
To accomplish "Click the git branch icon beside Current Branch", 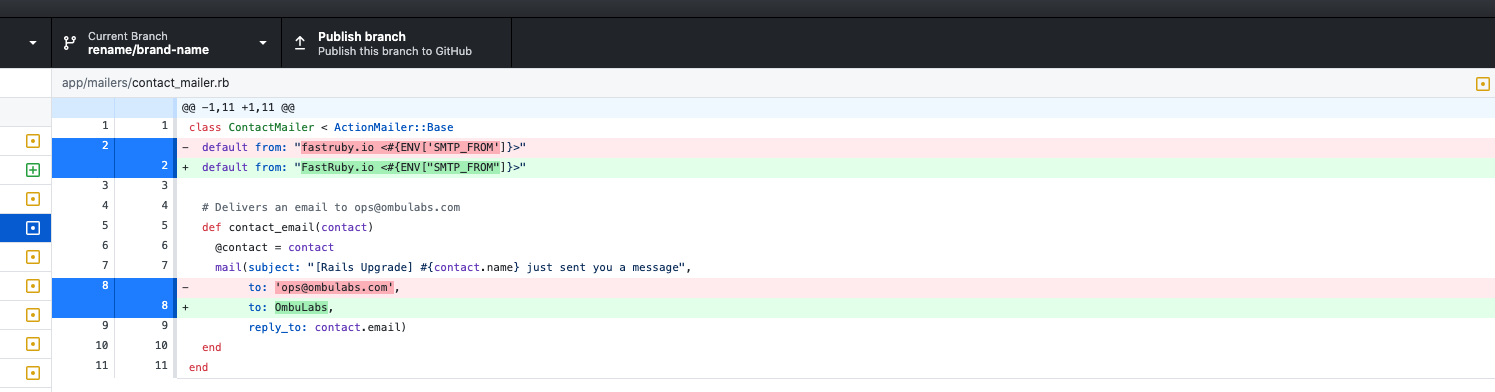I will pos(70,43).
